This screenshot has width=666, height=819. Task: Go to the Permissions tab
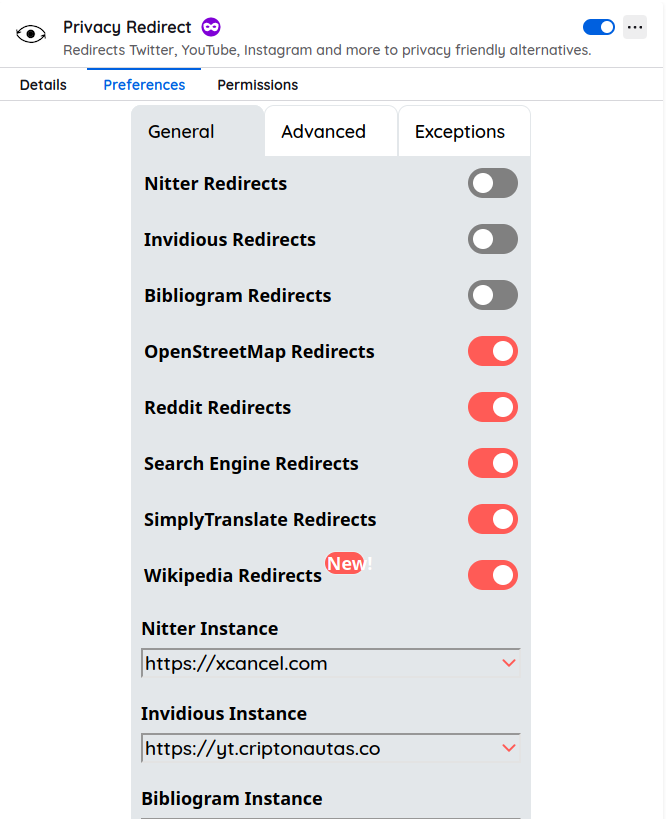257,85
